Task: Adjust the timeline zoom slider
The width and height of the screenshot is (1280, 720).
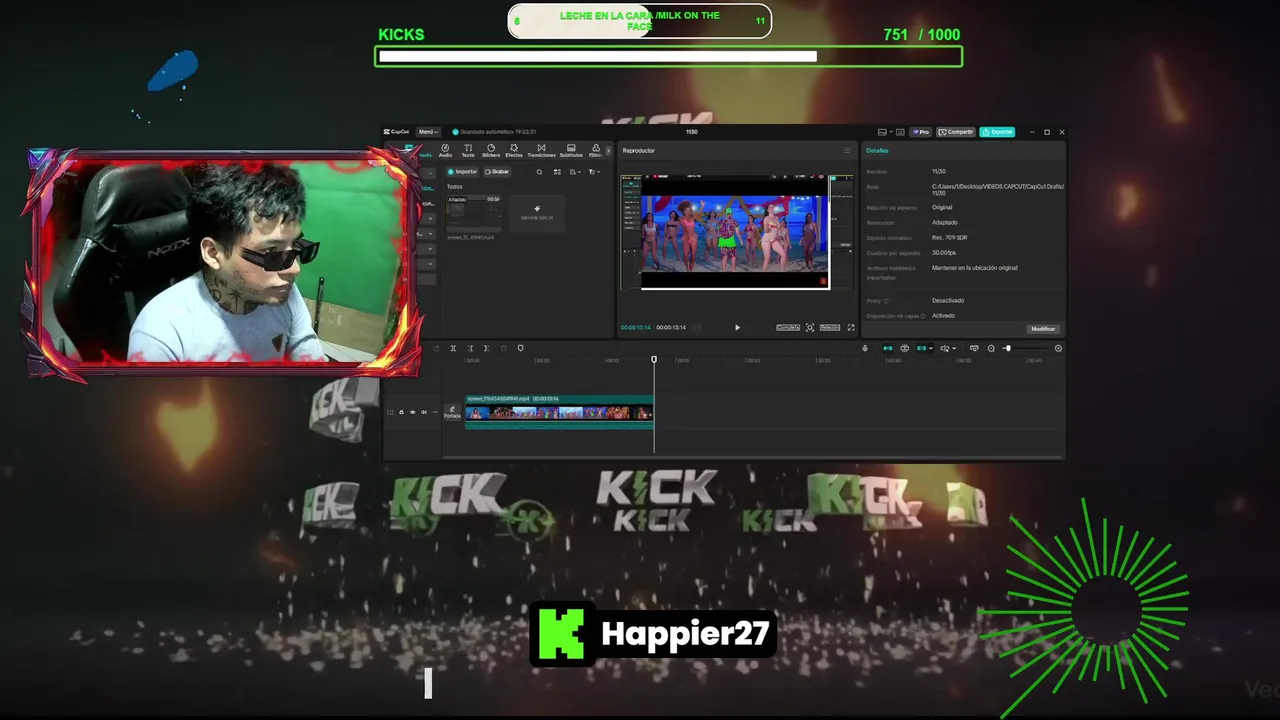Action: [x=1025, y=348]
